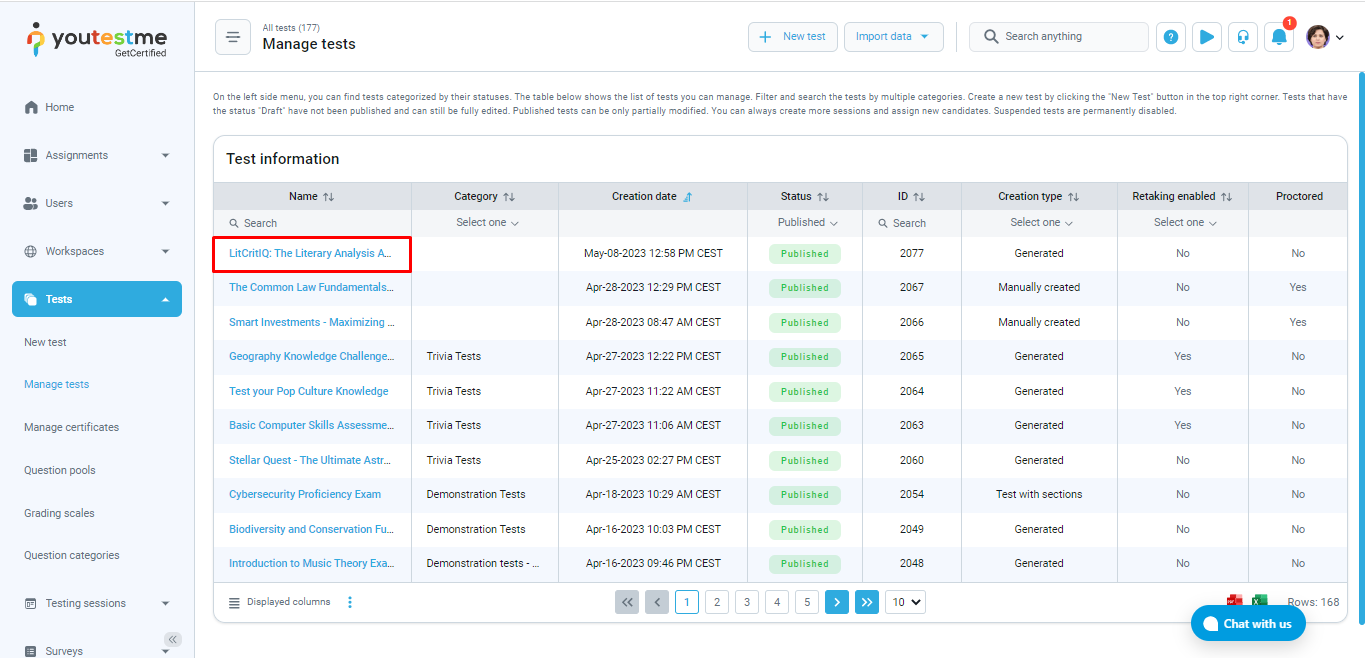The height and width of the screenshot is (658, 1365).
Task: Open the Cybersecurity Proficiency Exam link
Action: [305, 494]
